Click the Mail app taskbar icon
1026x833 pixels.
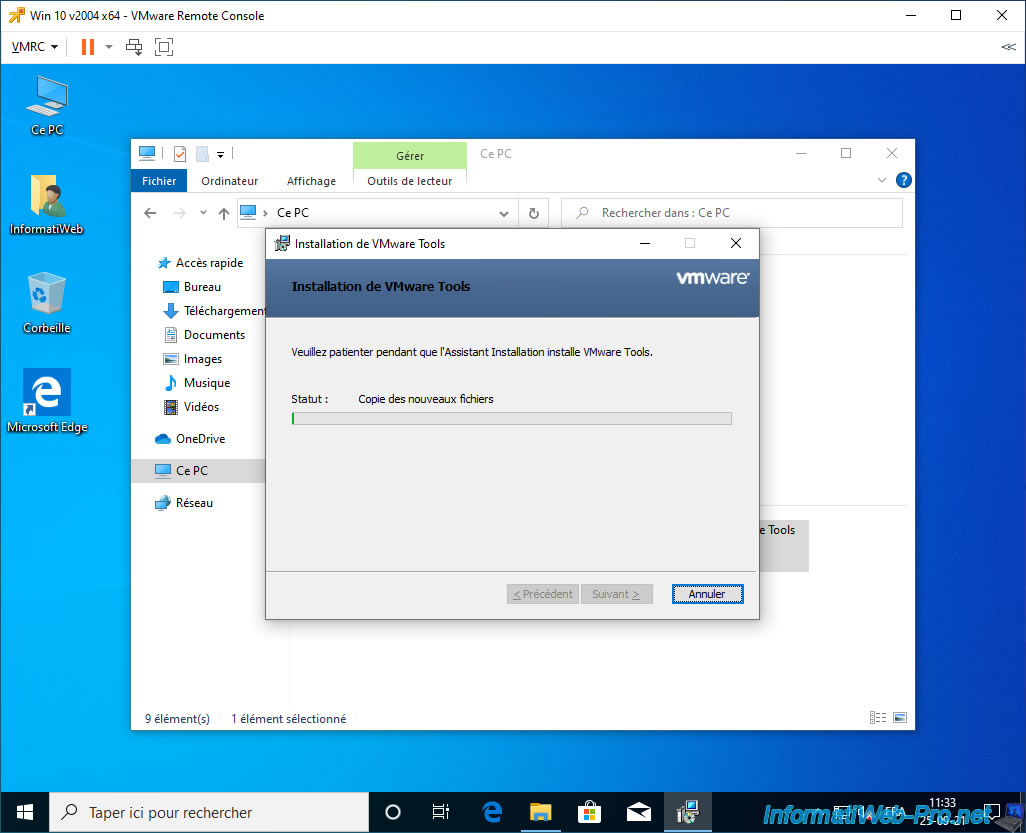[x=639, y=812]
